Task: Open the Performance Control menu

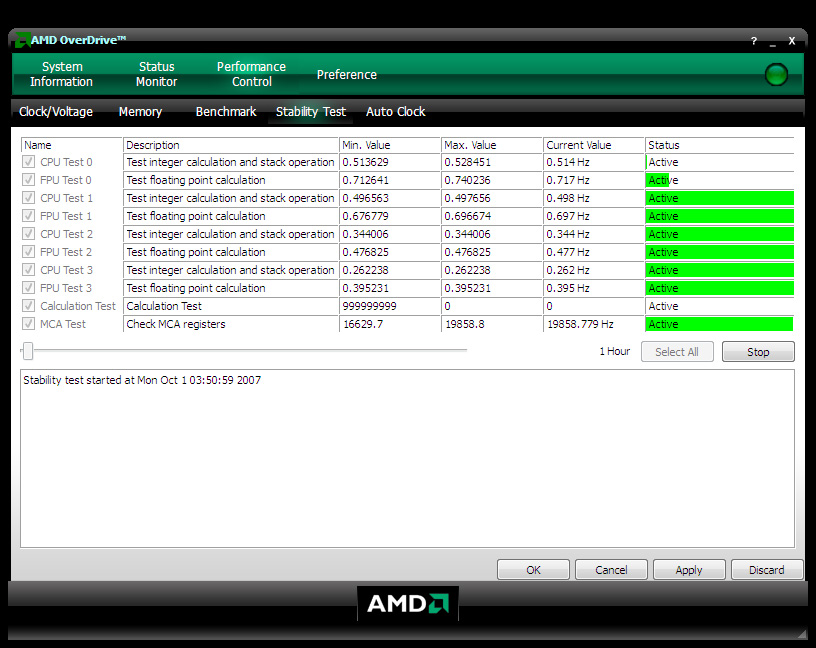Action: [x=251, y=74]
